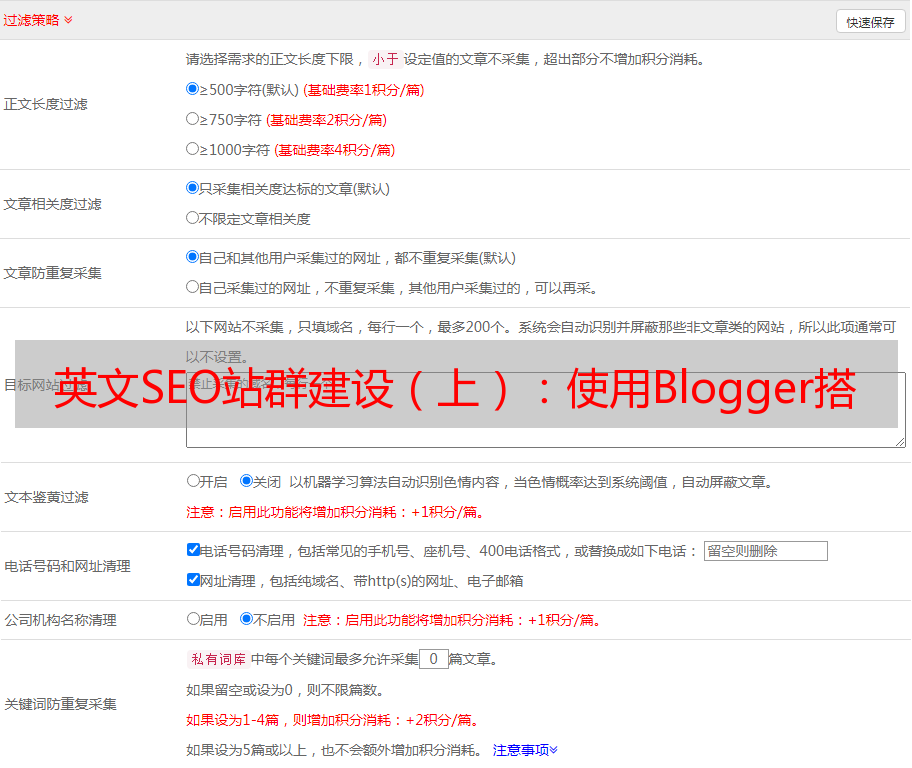Select 自己和其他用户采集过的网址 no-repeat option
912x768 pixels.
[192, 257]
